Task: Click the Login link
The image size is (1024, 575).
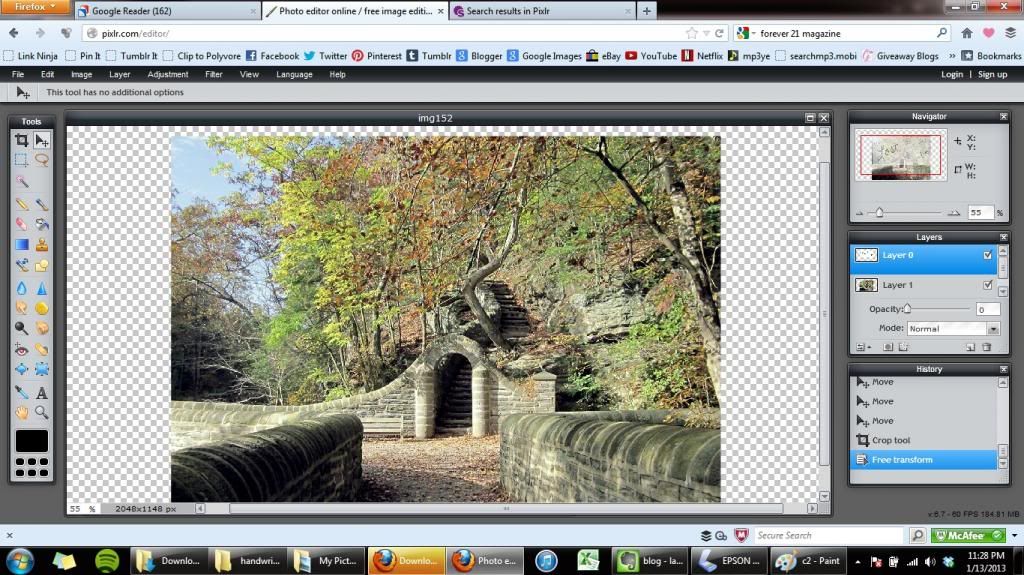Action: coord(952,74)
